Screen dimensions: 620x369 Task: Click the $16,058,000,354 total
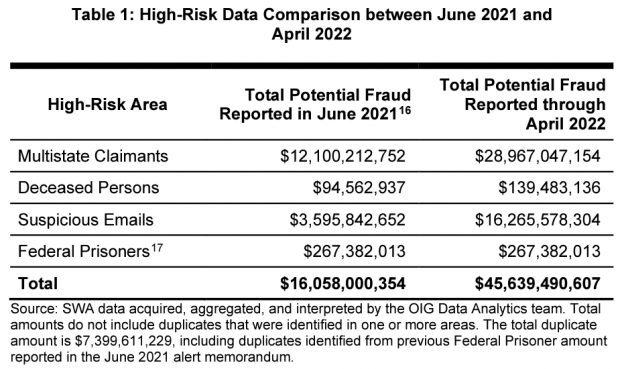point(343,284)
